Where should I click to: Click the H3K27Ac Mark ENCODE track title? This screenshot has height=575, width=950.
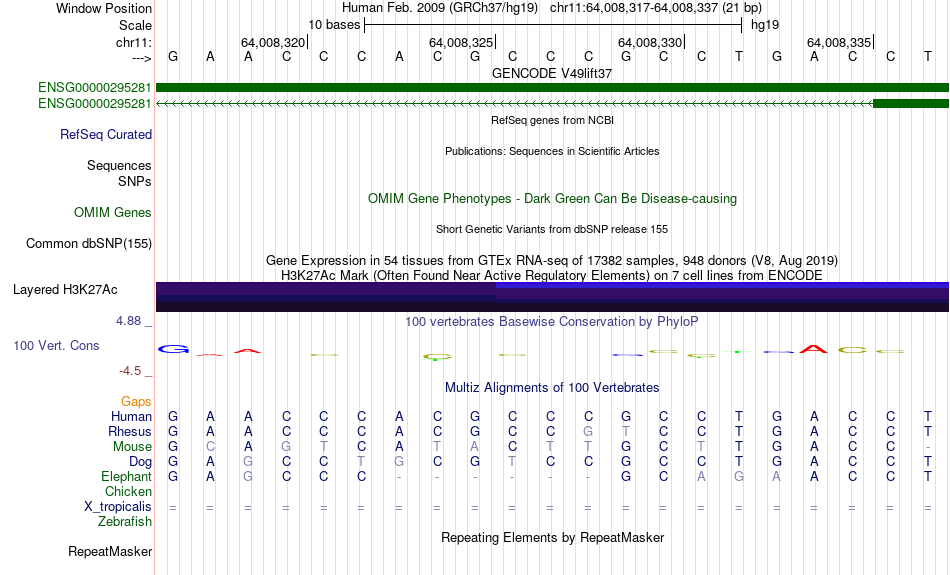[x=552, y=276]
